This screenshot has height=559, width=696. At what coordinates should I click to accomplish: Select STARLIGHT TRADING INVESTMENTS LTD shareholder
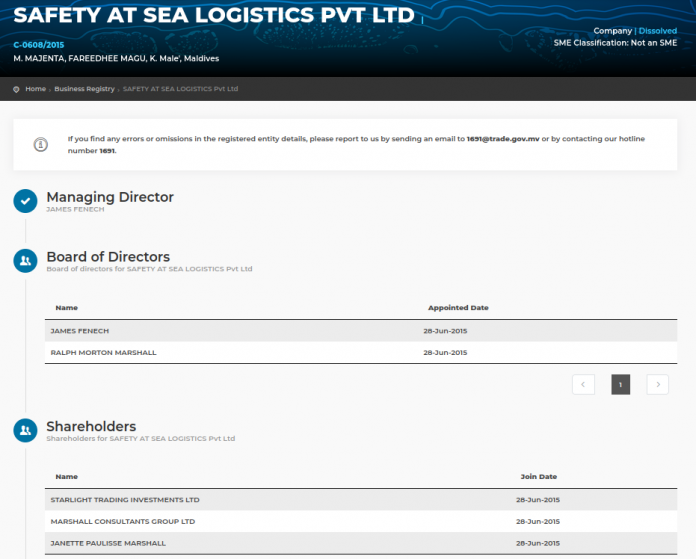point(125,500)
